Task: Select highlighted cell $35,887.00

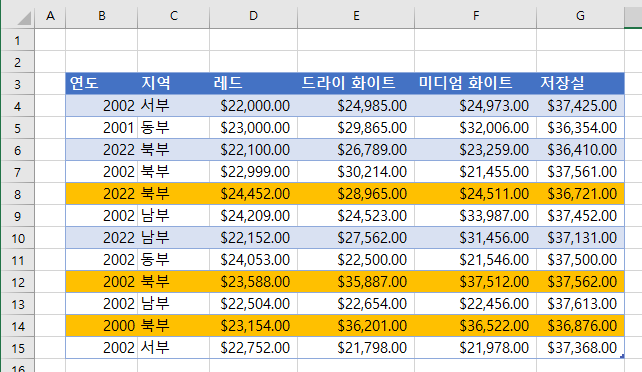Action: [x=356, y=282]
